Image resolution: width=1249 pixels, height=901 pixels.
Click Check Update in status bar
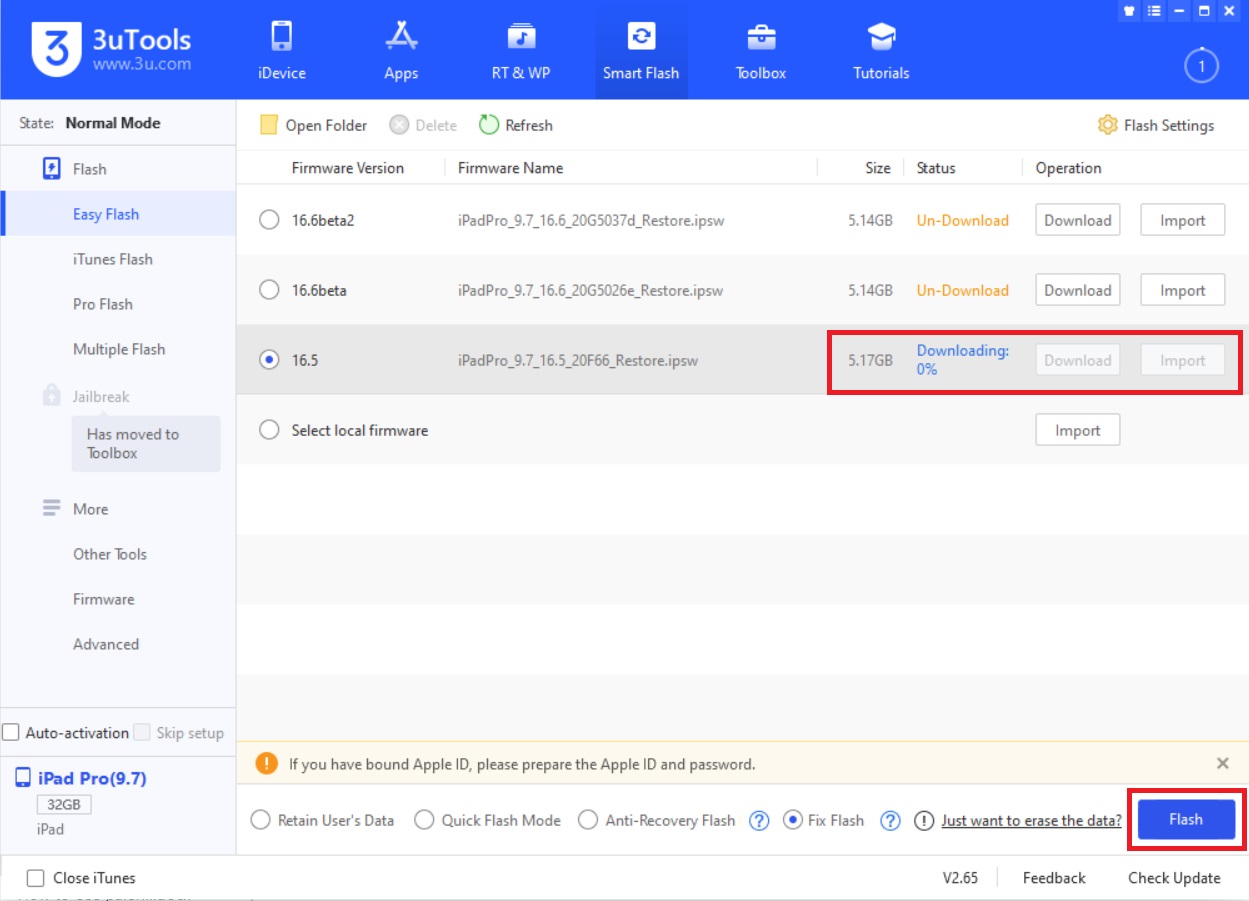tap(1174, 878)
